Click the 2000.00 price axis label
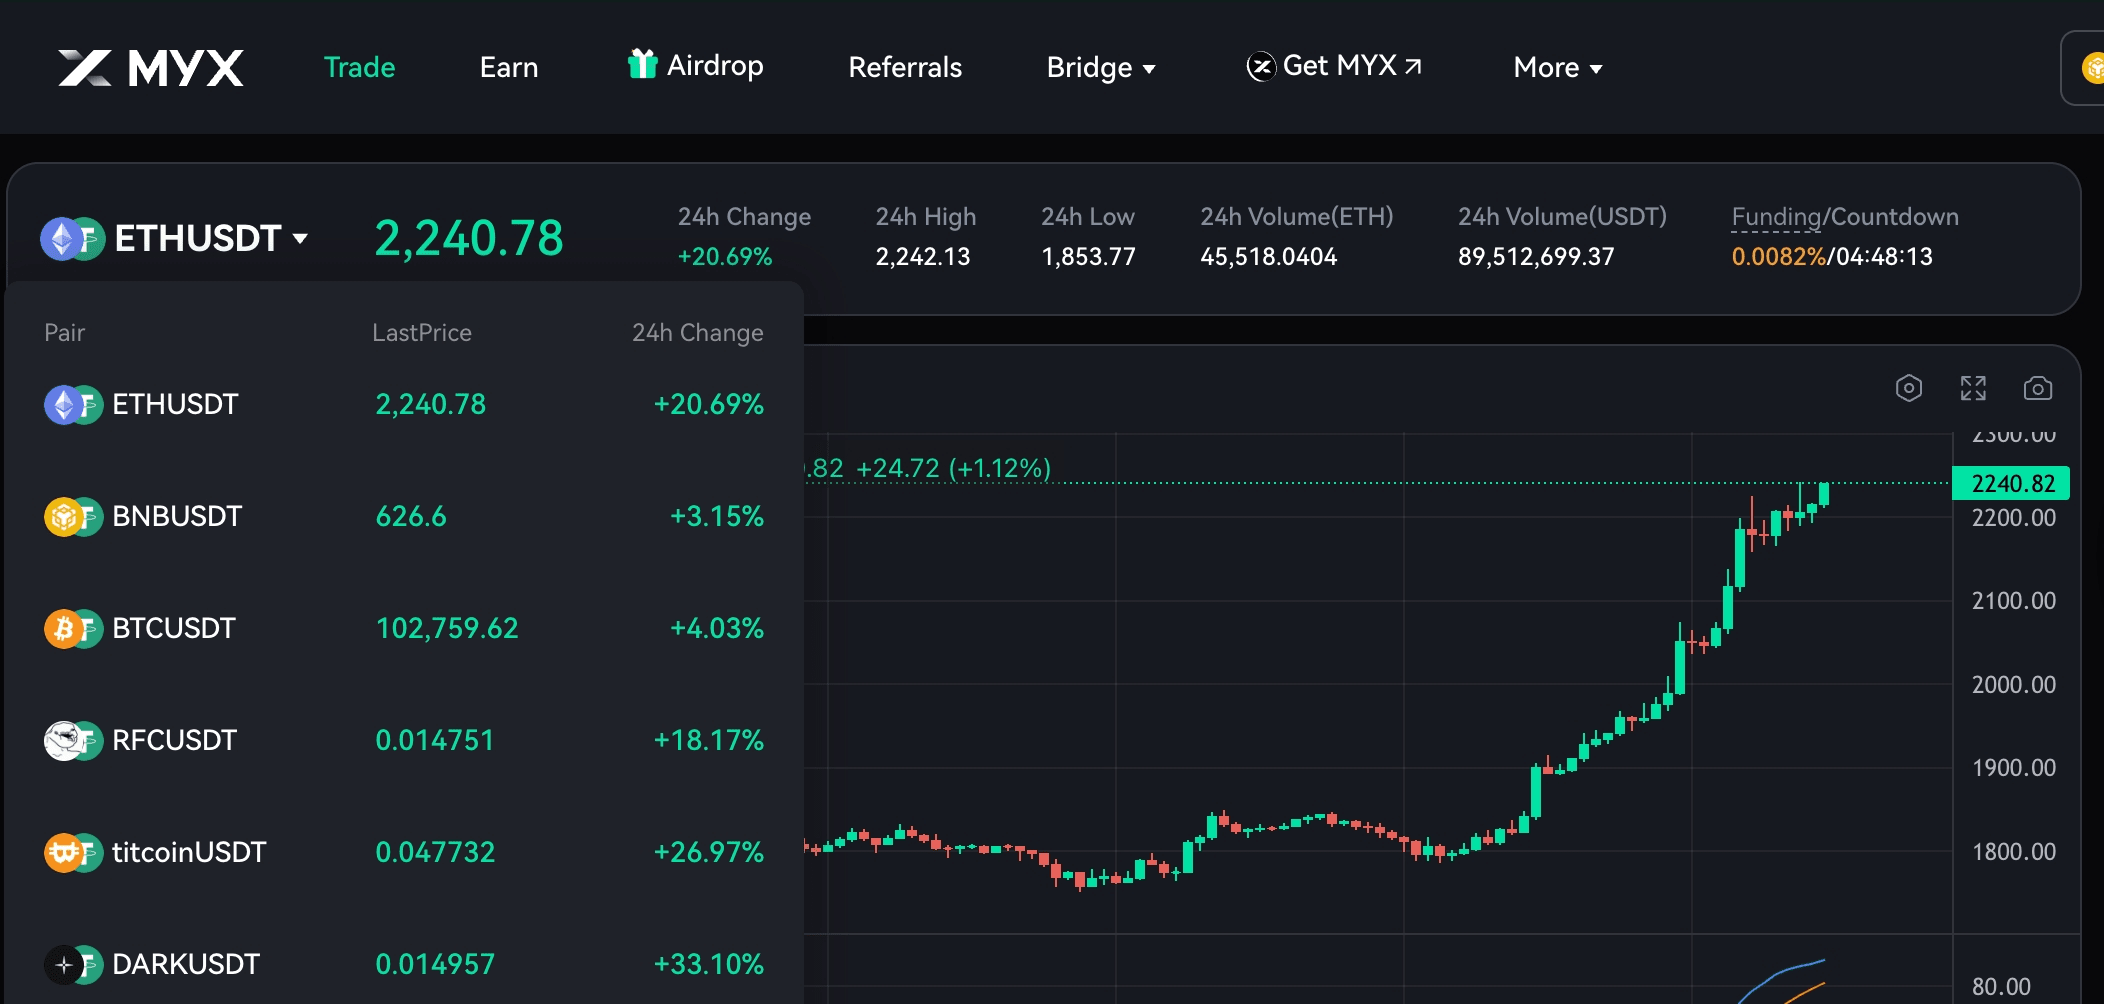Viewport: 2104px width, 1004px height. [x=2013, y=684]
